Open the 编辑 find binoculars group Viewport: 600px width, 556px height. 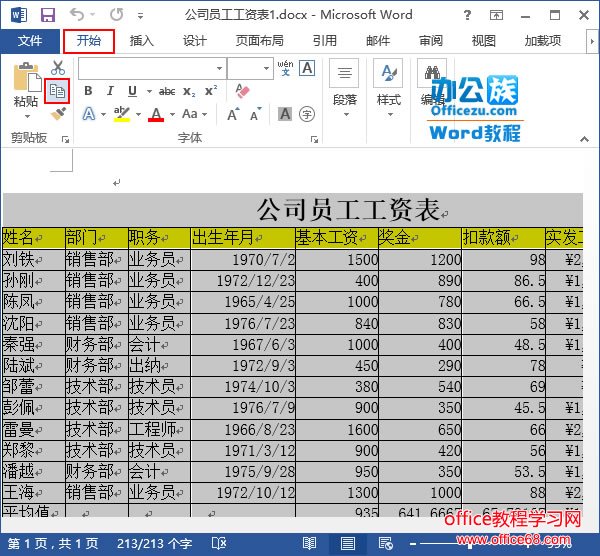(432, 88)
